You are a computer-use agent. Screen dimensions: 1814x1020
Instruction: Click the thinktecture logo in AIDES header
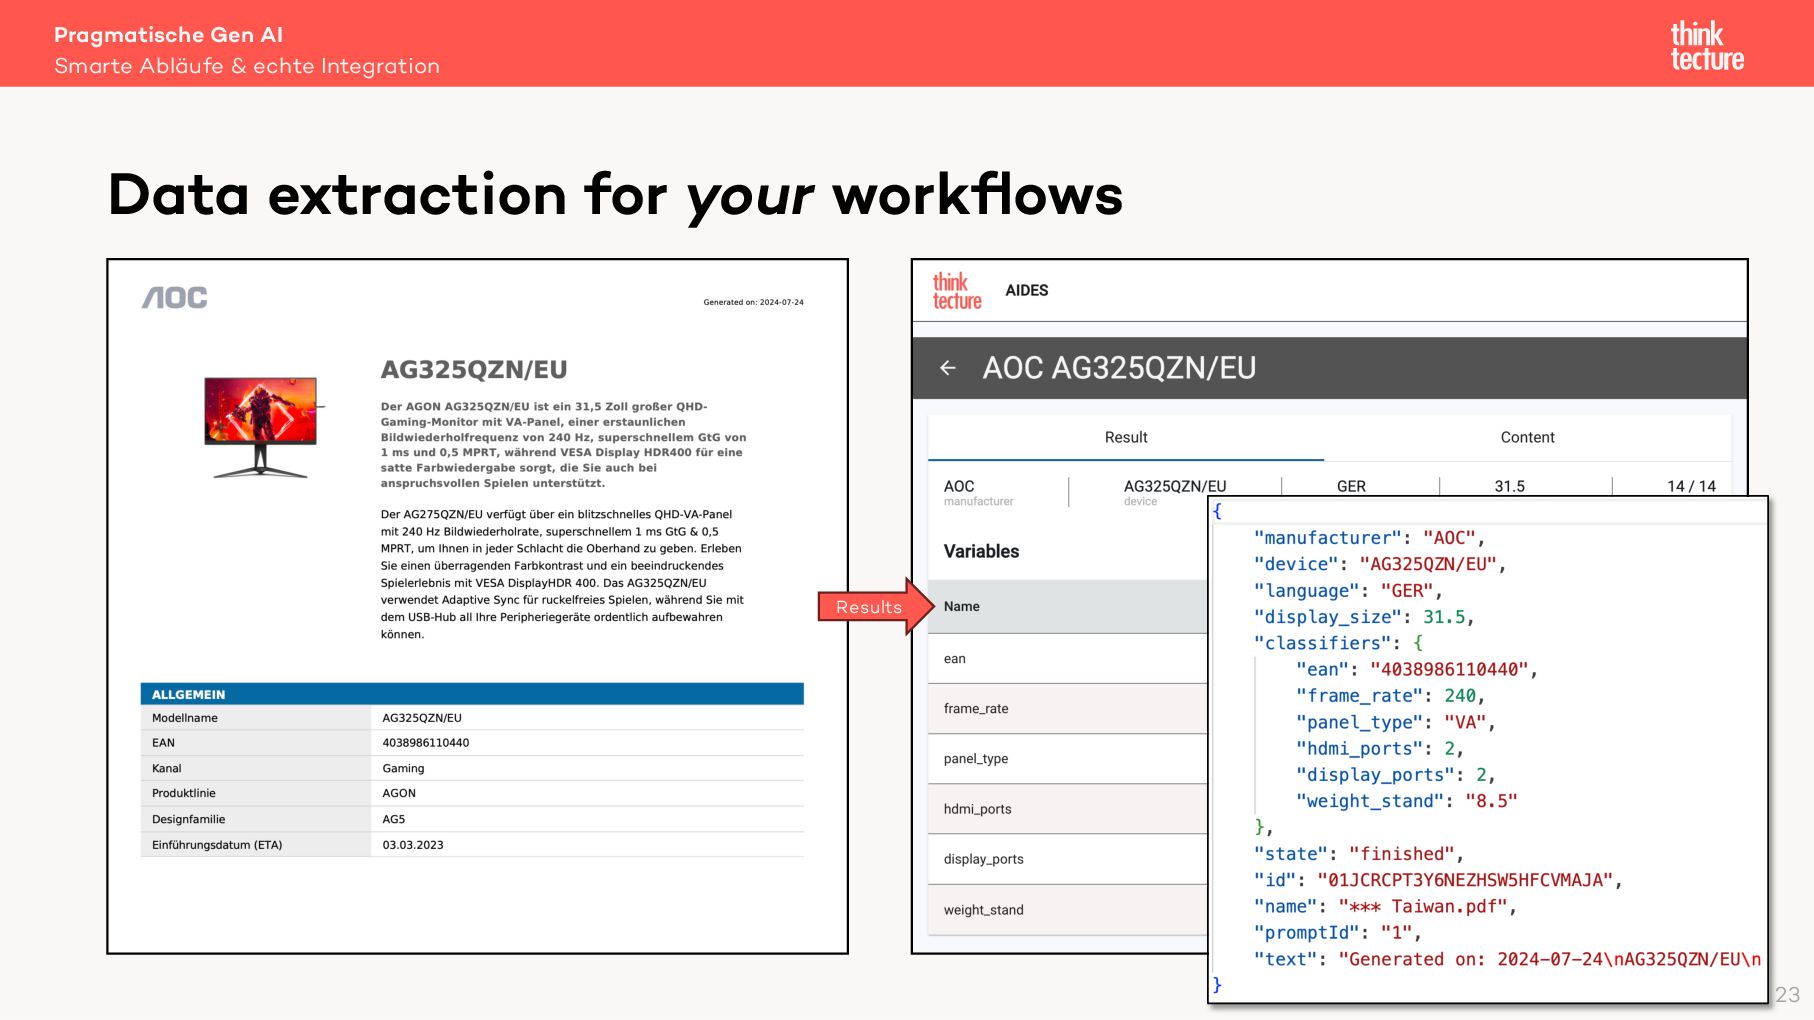[x=957, y=291]
